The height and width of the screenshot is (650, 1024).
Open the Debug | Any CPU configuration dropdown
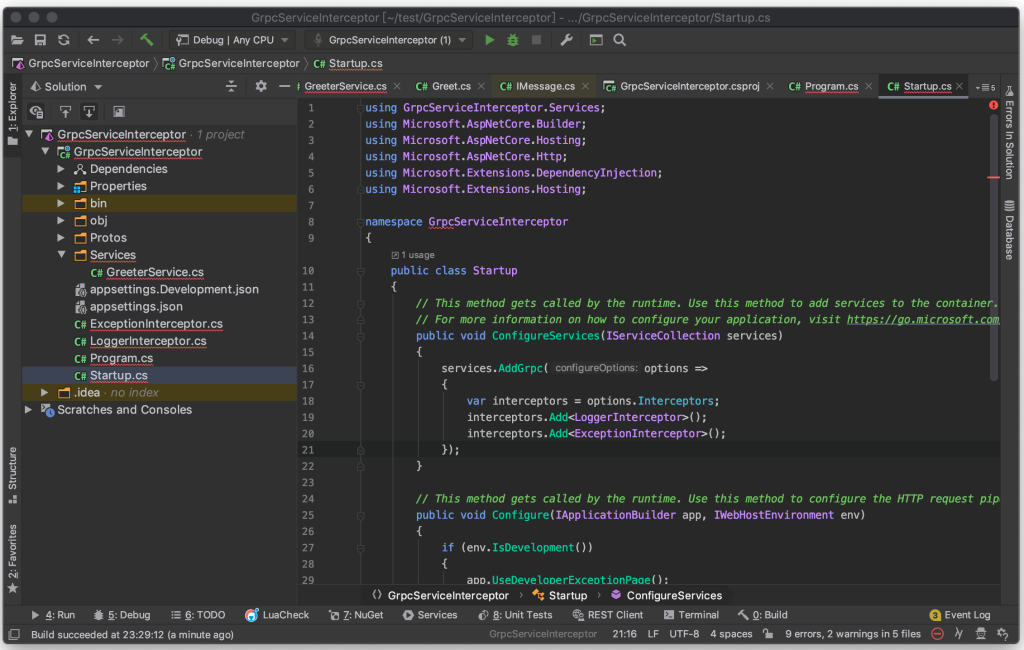pyautogui.click(x=232, y=40)
